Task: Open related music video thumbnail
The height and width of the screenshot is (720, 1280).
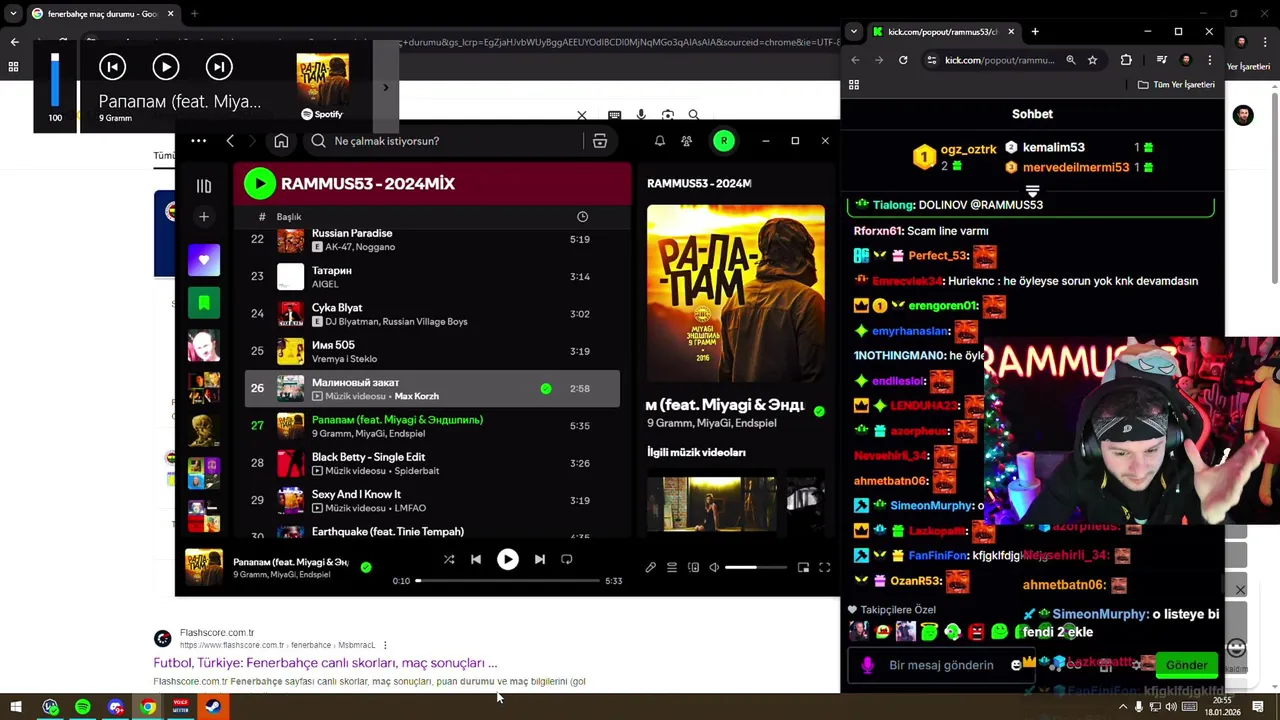Action: 711,504
